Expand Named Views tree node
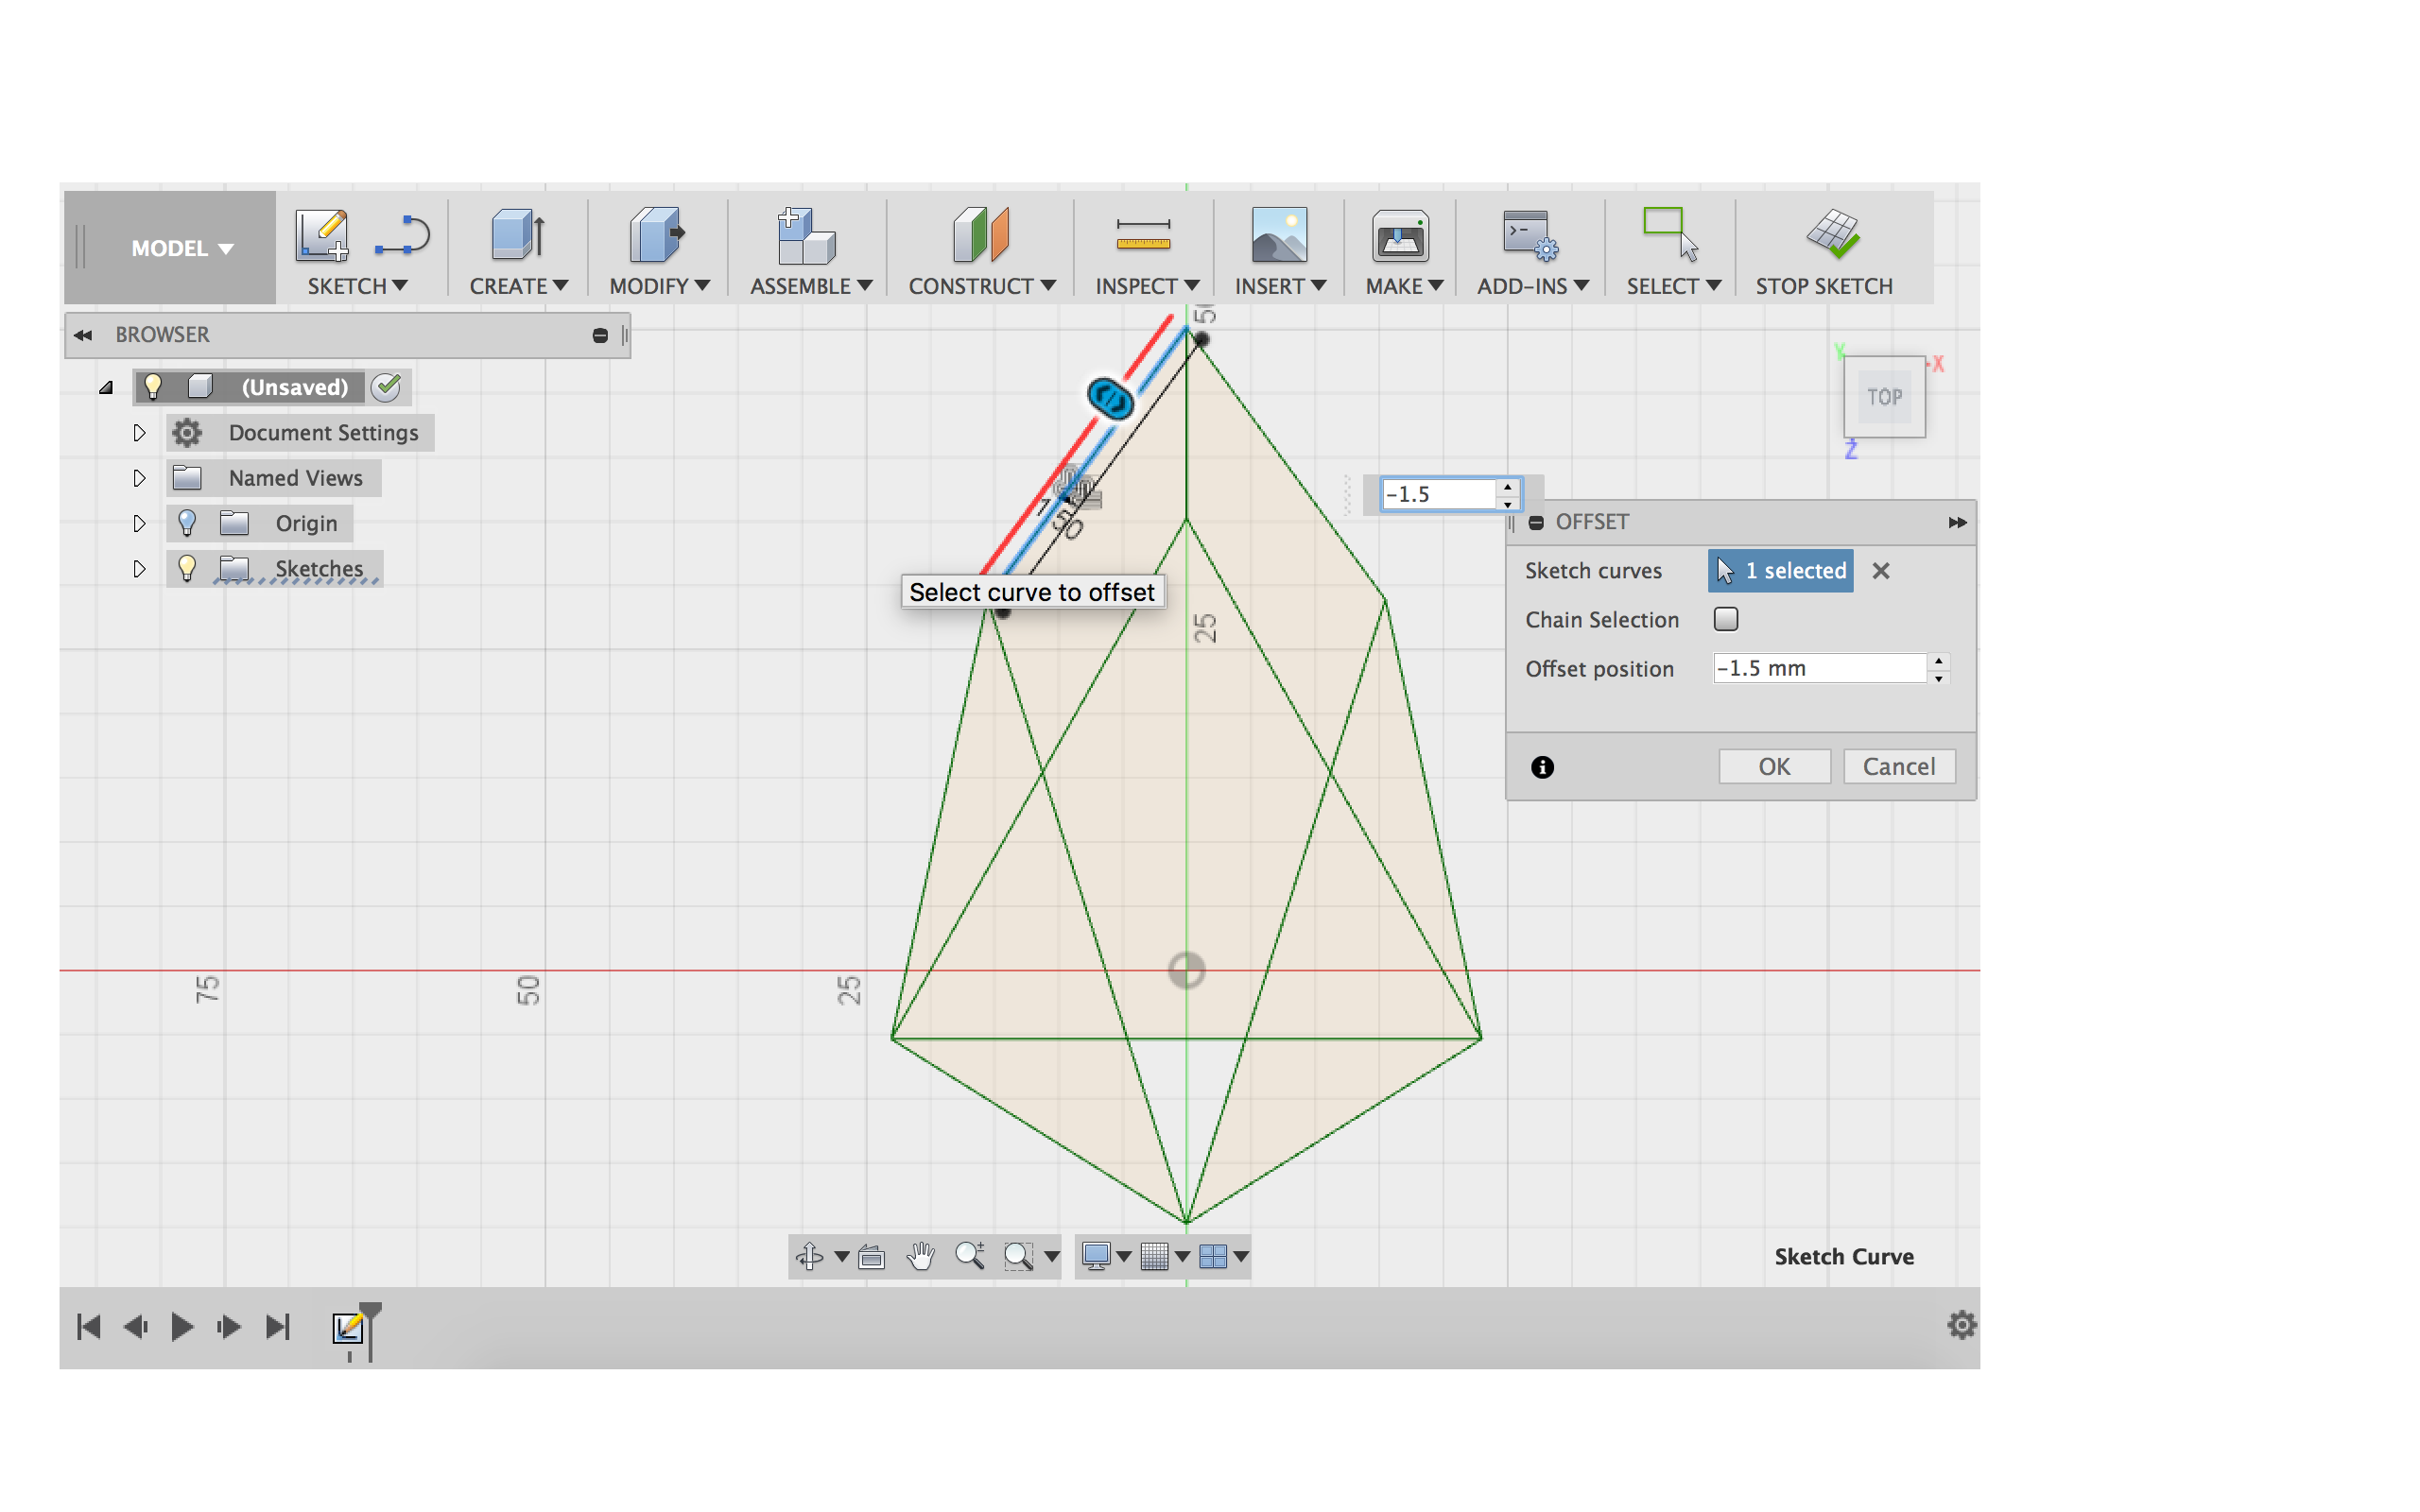Viewport: 2420px width, 1512px height. tap(139, 478)
